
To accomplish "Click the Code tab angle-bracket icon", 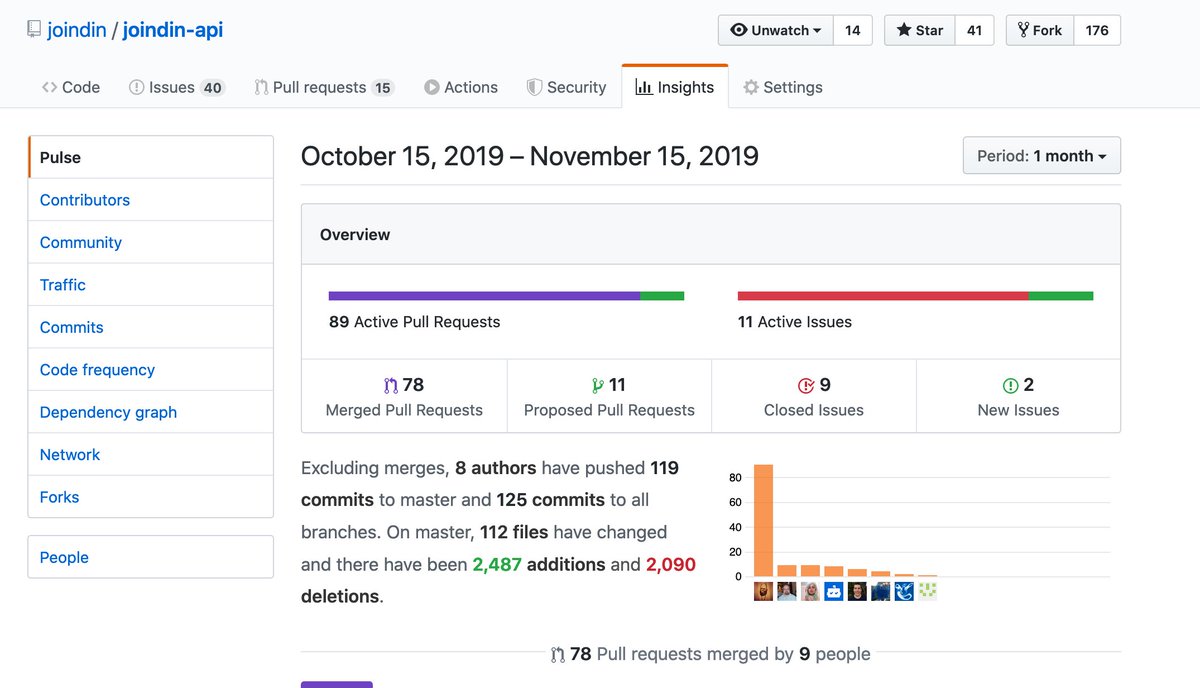I will pyautogui.click(x=49, y=87).
